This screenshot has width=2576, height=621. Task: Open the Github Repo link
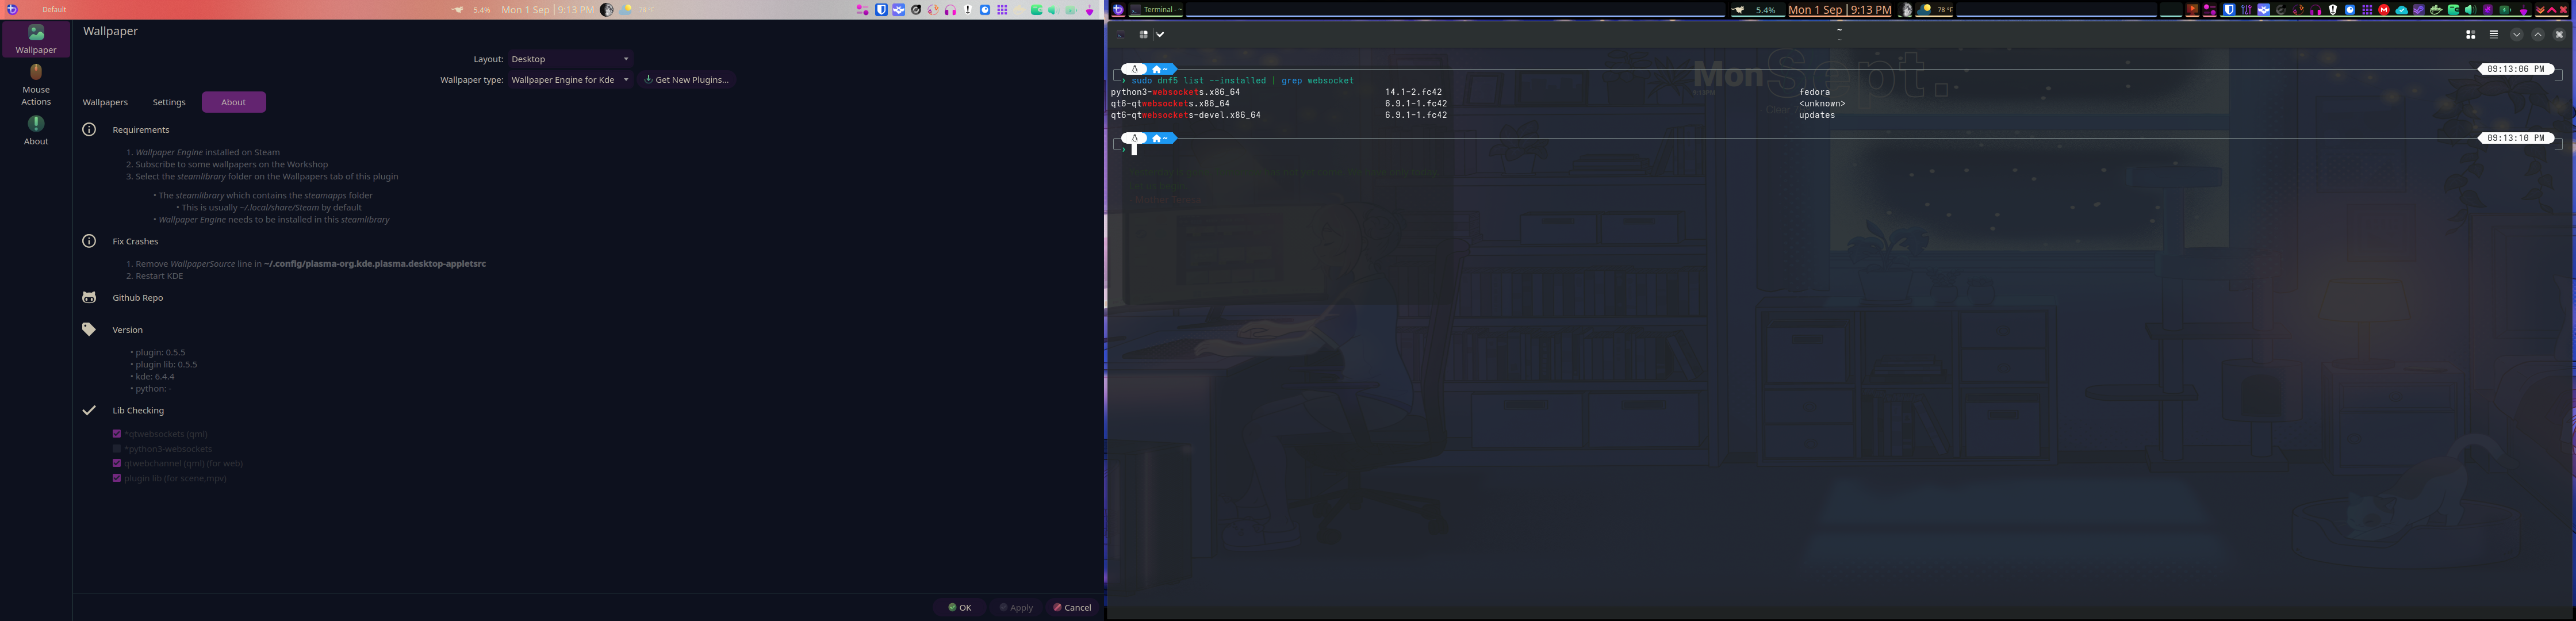tap(137, 298)
